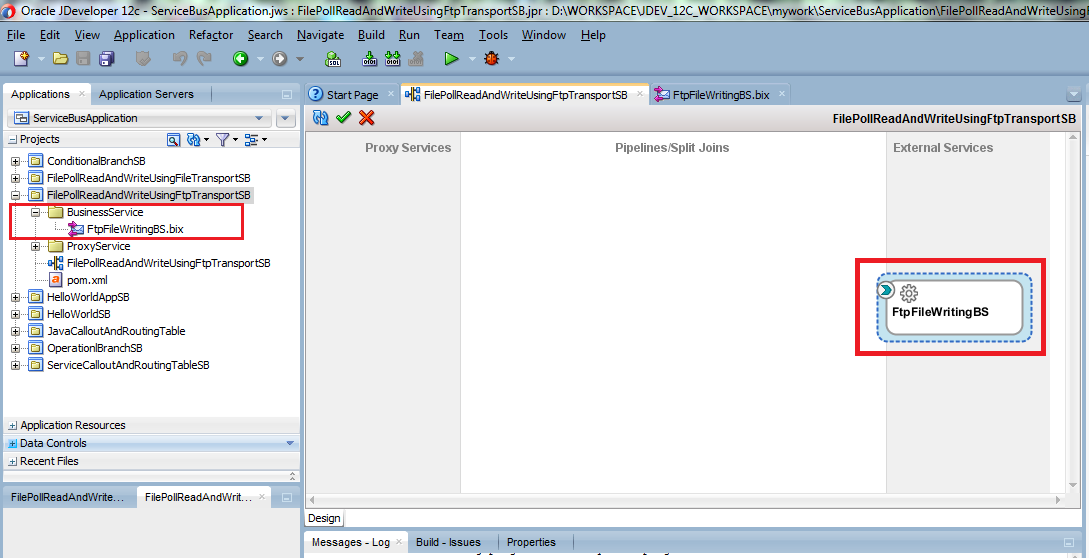
Task: Open the application menu arrow button beside the combo box
Action: (285, 118)
